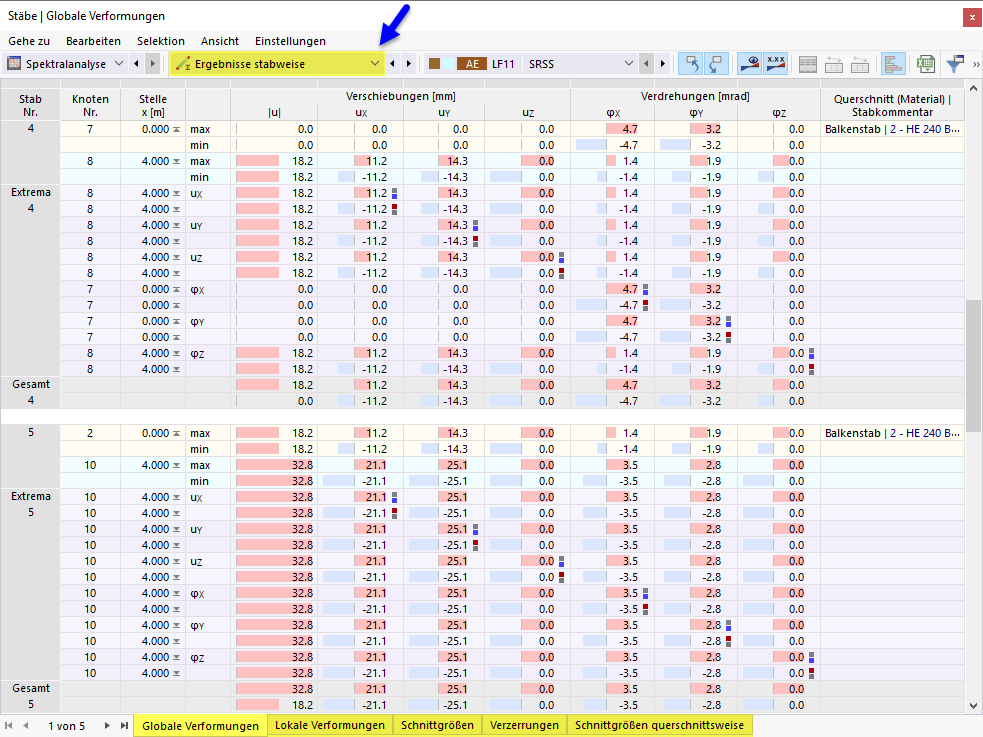Open the LF11 SRSS load case dropdown
This screenshot has height=737, width=983.
click(629, 64)
